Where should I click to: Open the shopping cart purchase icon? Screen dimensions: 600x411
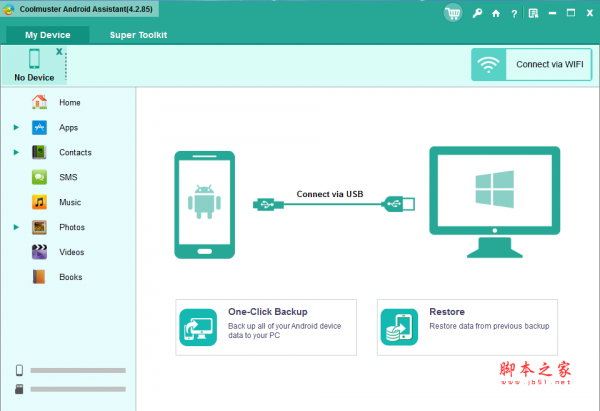tap(453, 13)
